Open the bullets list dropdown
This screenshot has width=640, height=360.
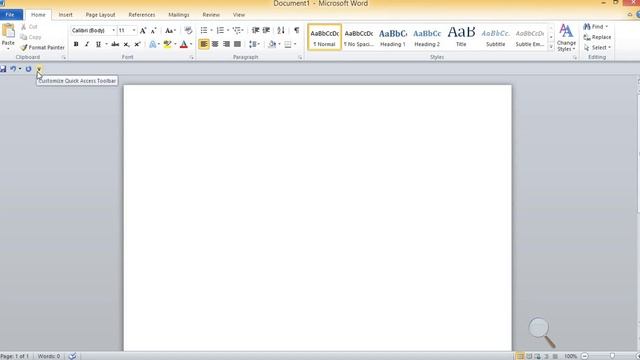click(x=211, y=31)
